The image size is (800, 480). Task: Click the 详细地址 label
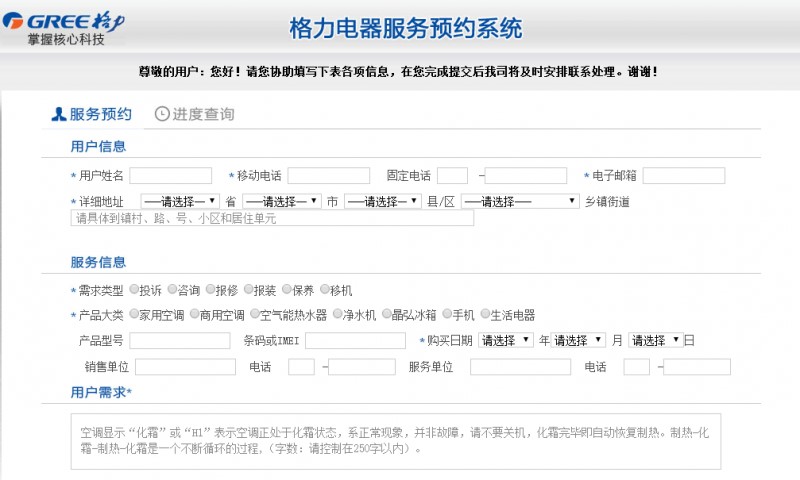pos(101,201)
